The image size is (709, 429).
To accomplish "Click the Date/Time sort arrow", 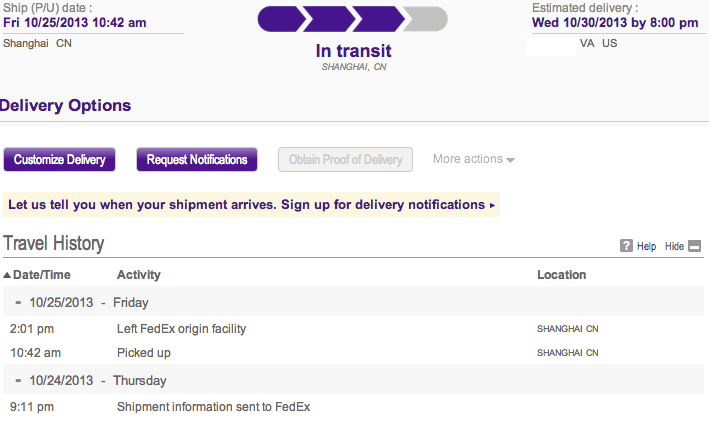I will (7, 275).
